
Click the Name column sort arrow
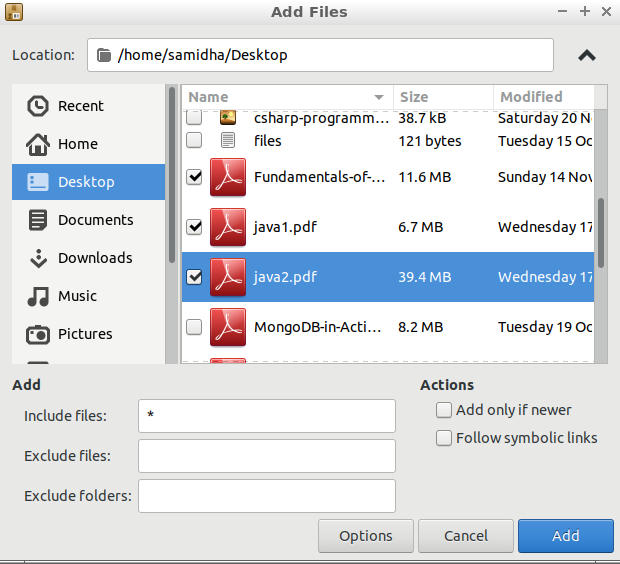tap(379, 97)
